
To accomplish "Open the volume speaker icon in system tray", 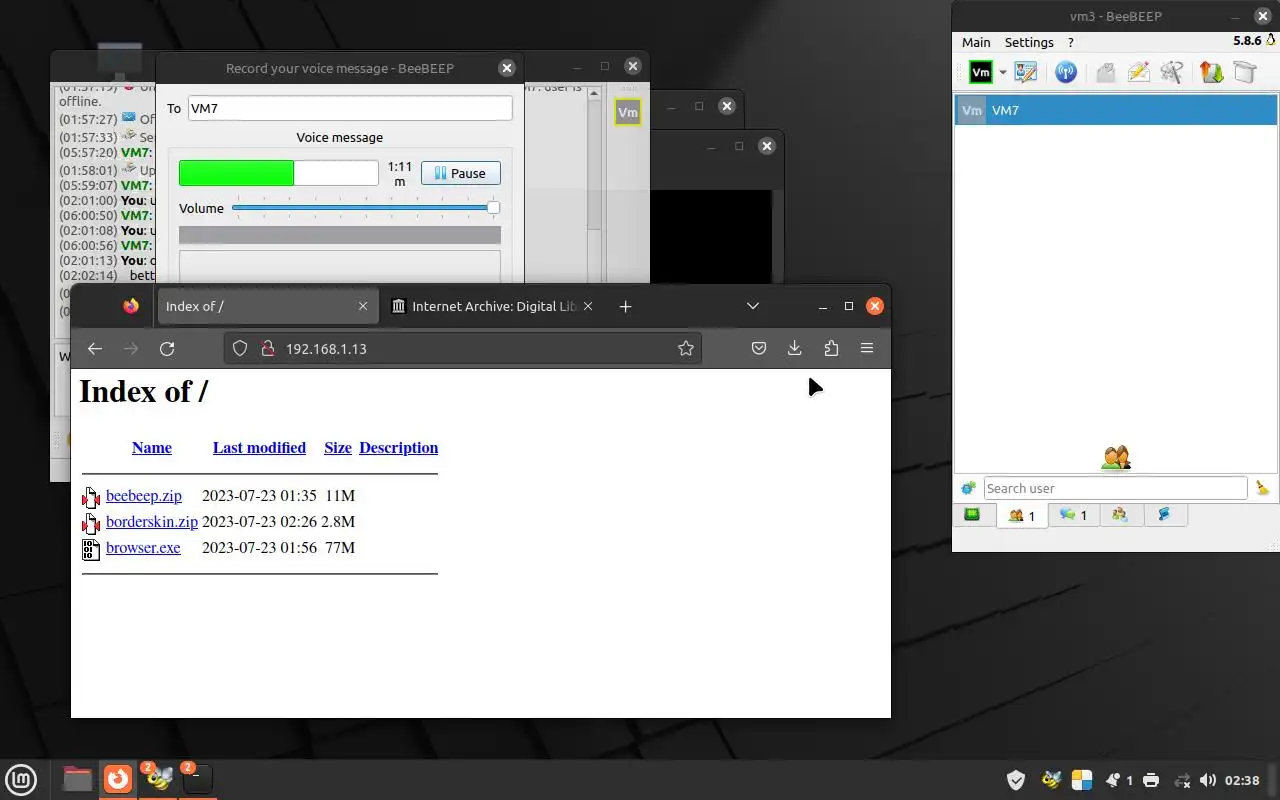I will click(x=1208, y=780).
